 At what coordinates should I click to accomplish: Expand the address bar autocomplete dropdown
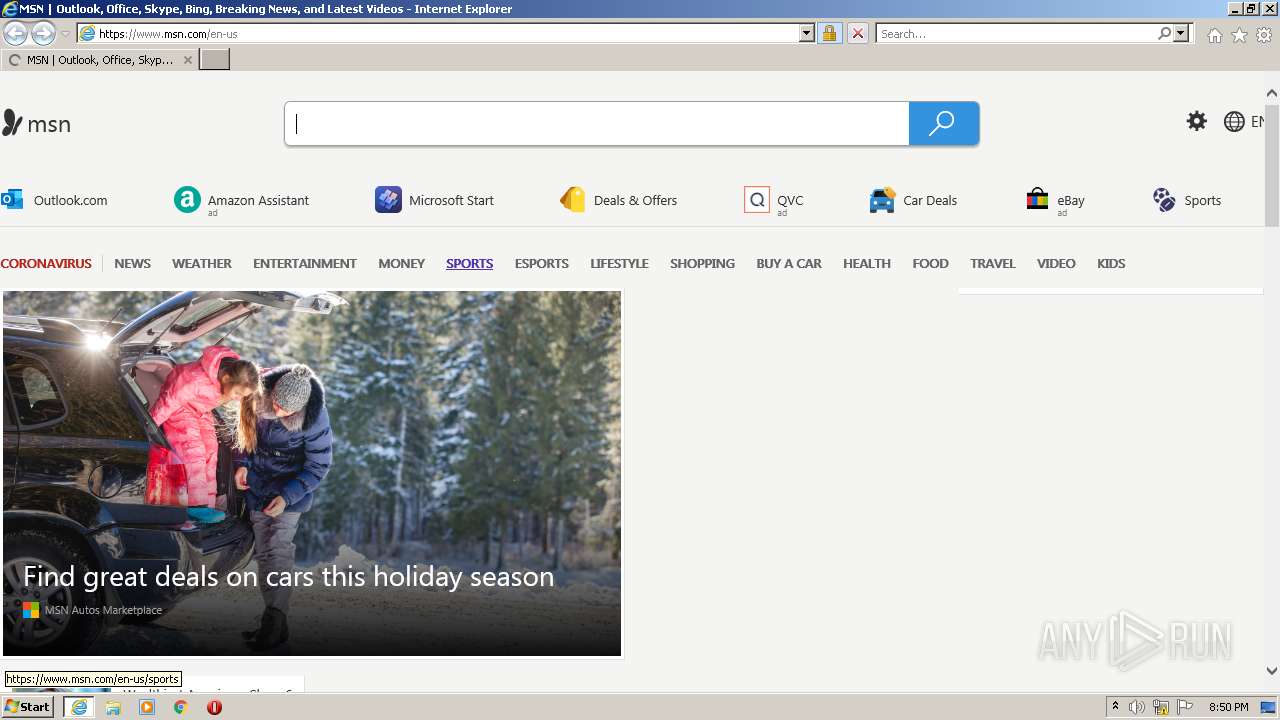(x=807, y=33)
